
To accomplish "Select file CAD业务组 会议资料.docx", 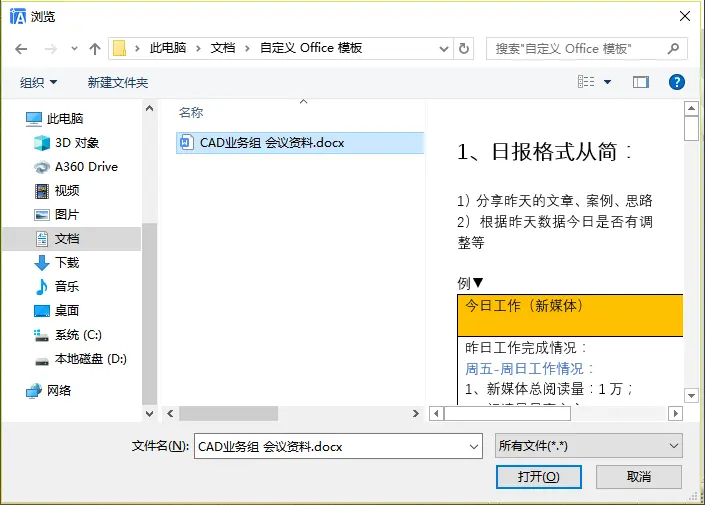I will click(x=300, y=143).
